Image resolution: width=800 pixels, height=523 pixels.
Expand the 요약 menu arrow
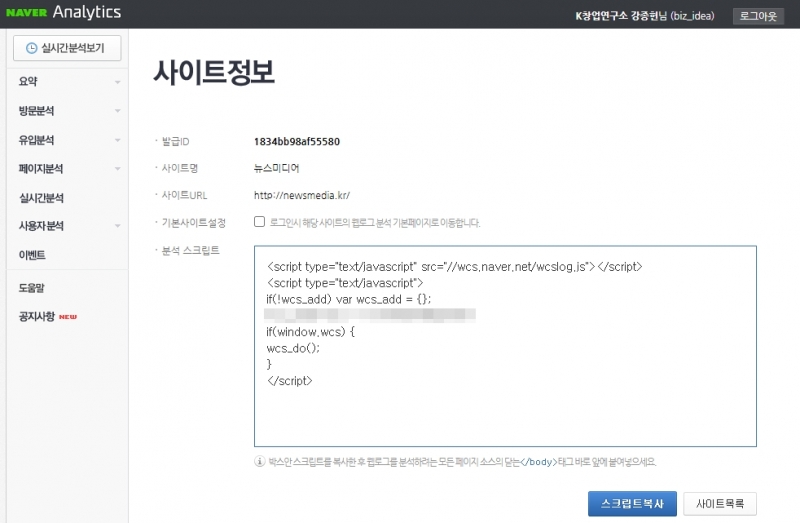point(118,82)
